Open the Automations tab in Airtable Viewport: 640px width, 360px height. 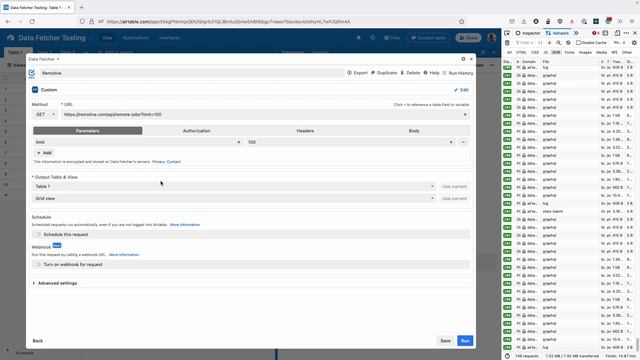(136, 38)
